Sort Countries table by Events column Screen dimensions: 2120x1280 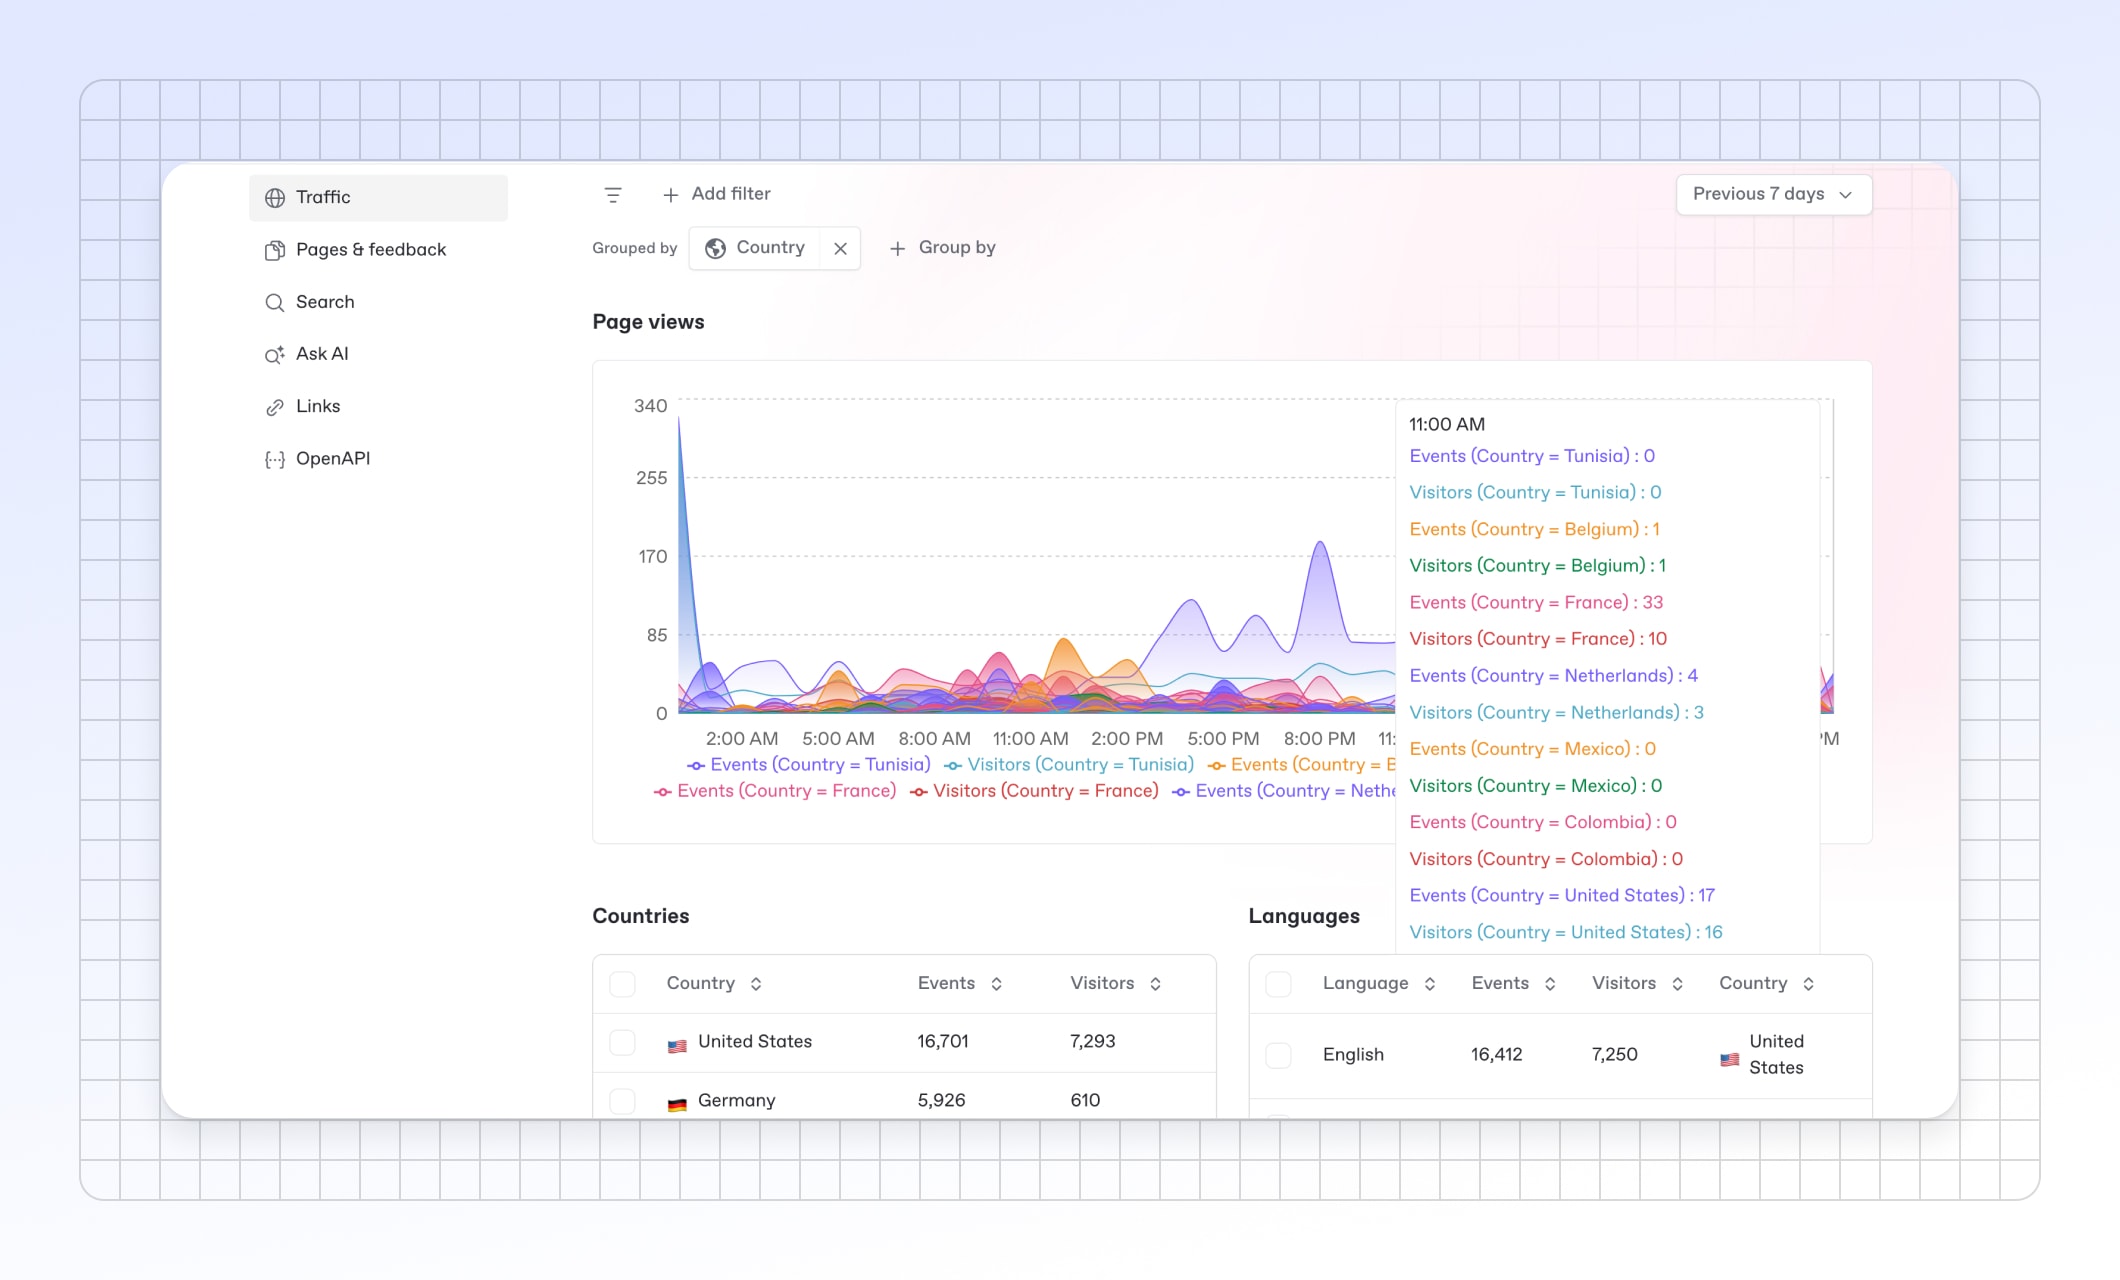960,984
